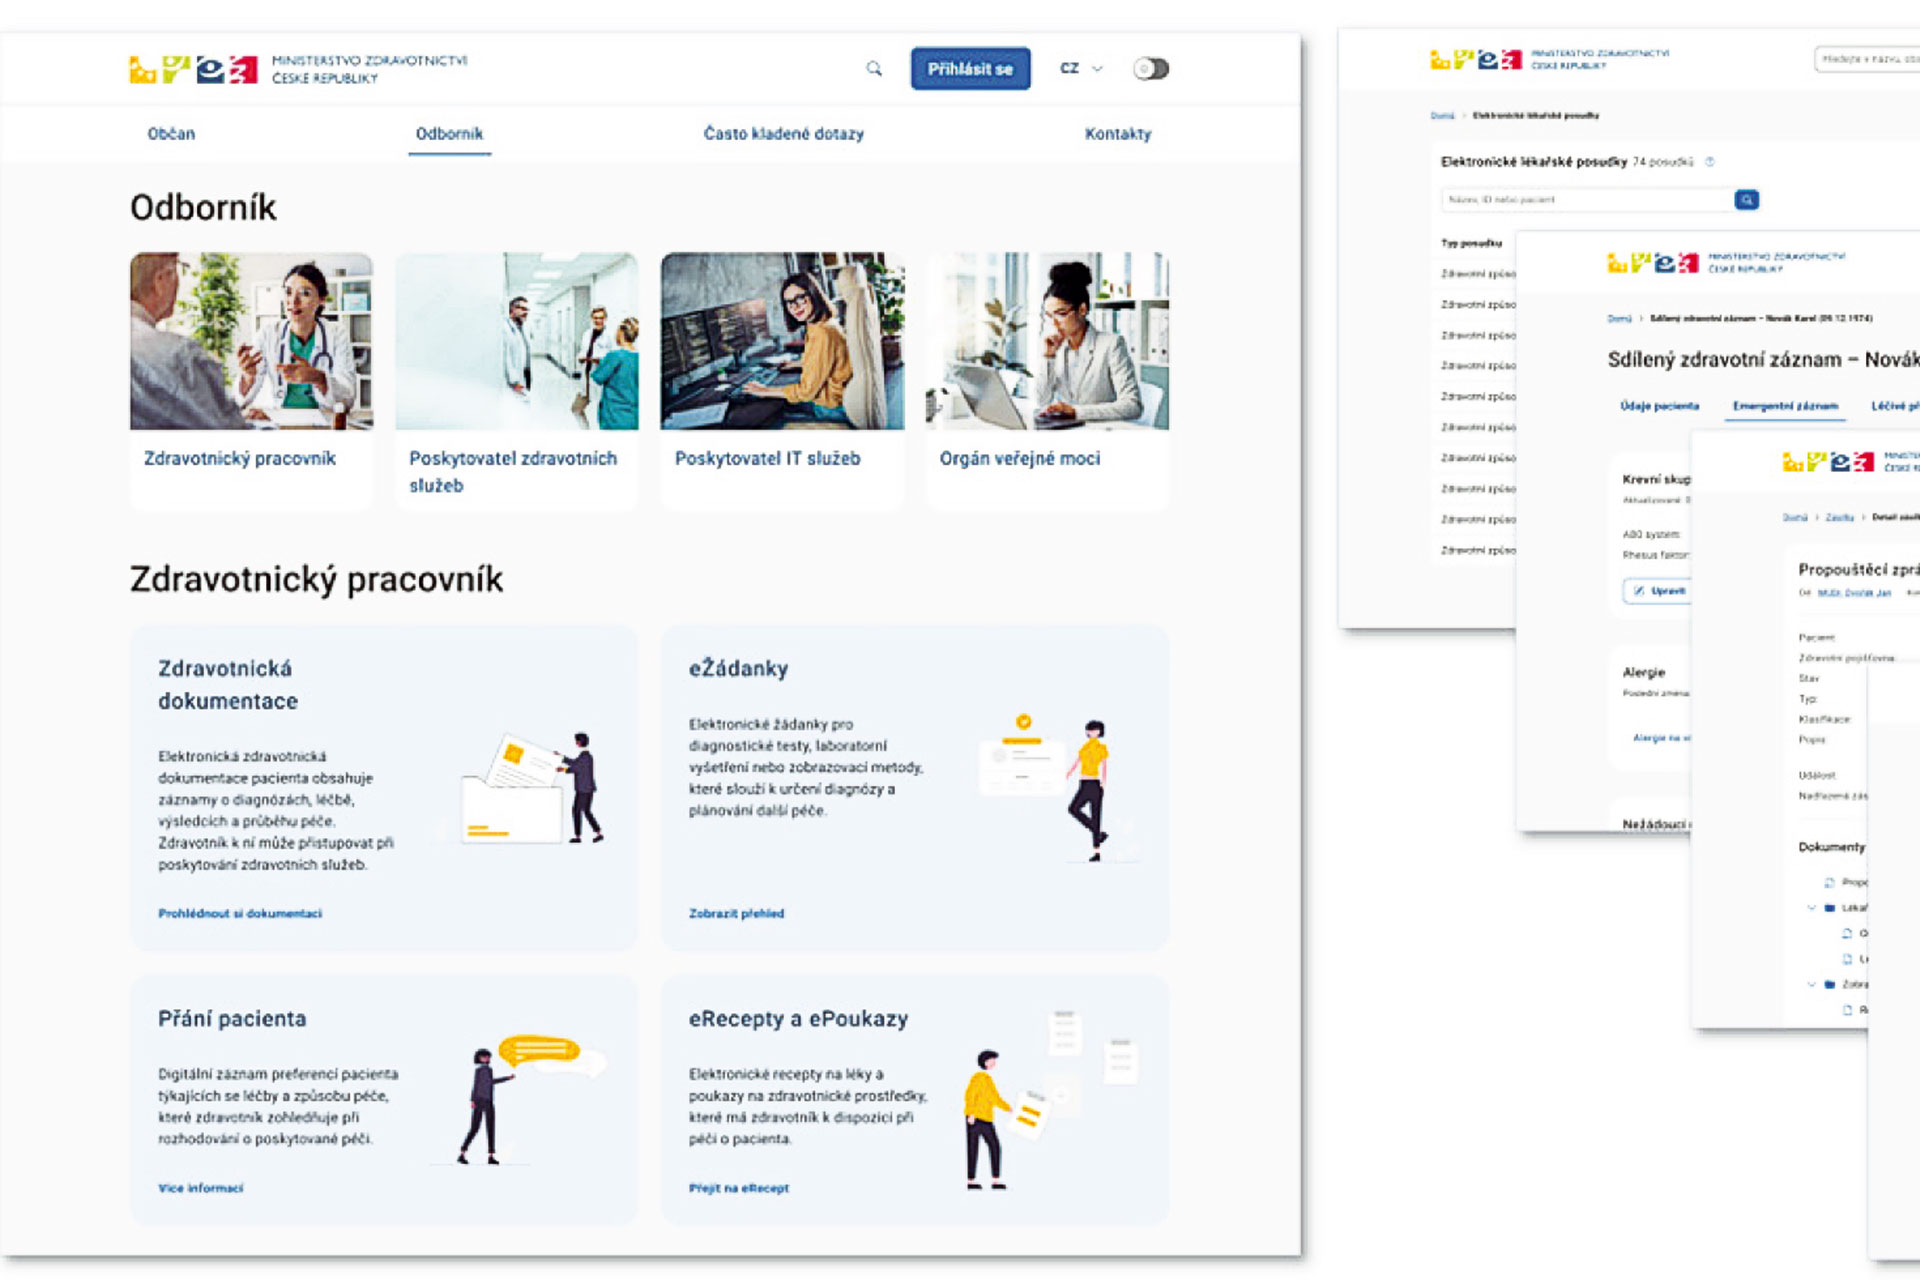Open the Často kladené dotazy menu item

(783, 134)
